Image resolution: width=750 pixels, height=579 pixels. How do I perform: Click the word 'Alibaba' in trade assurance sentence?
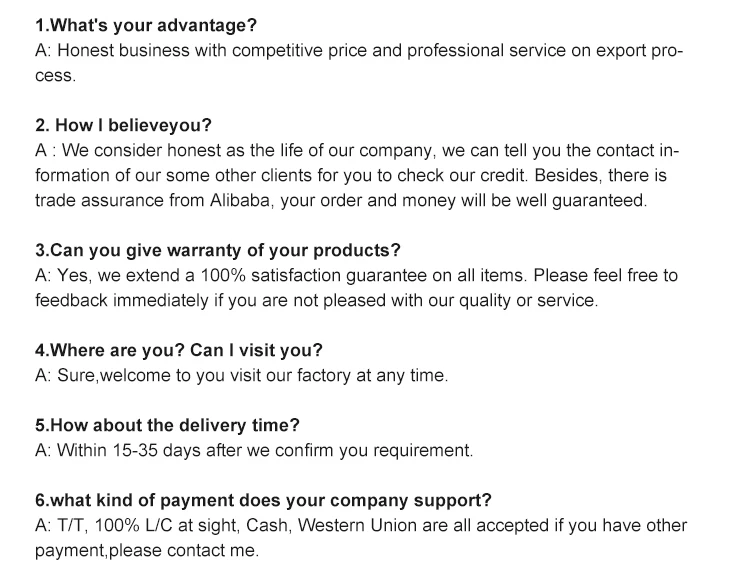tap(242, 200)
